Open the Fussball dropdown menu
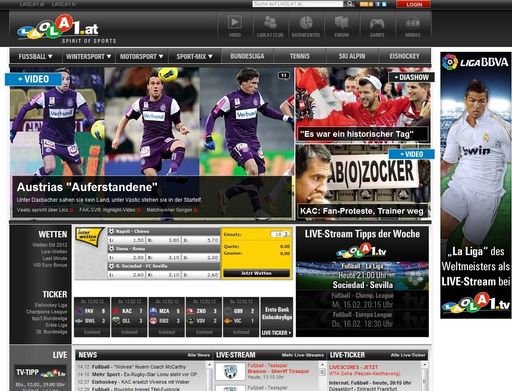The image size is (512, 391). coord(36,56)
